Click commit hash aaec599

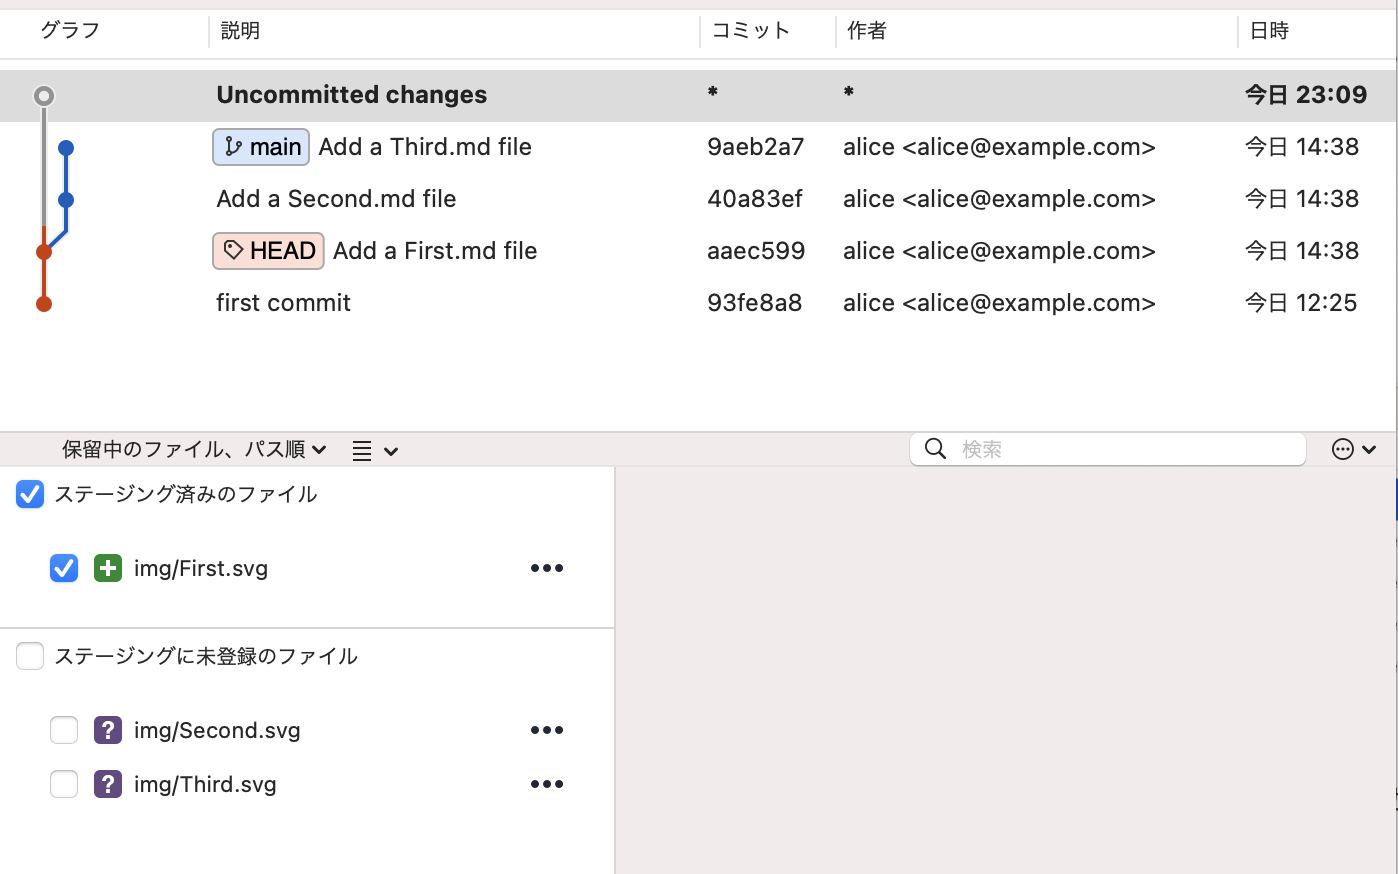tap(756, 251)
